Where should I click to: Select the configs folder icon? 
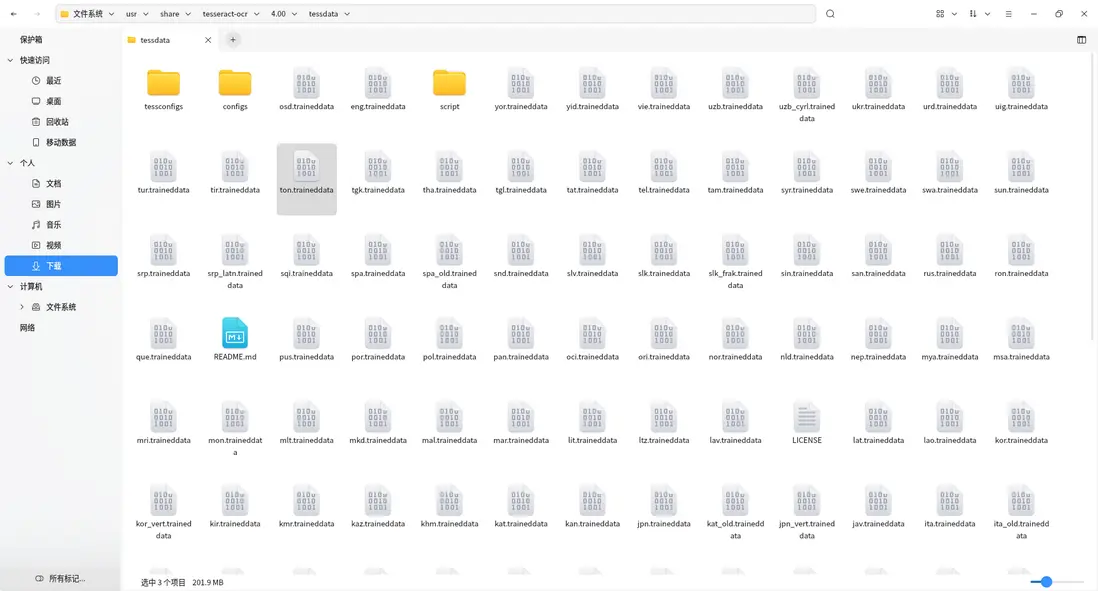click(235, 83)
